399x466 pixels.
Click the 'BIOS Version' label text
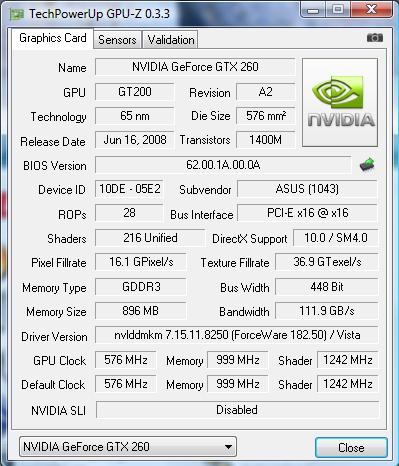(55, 166)
